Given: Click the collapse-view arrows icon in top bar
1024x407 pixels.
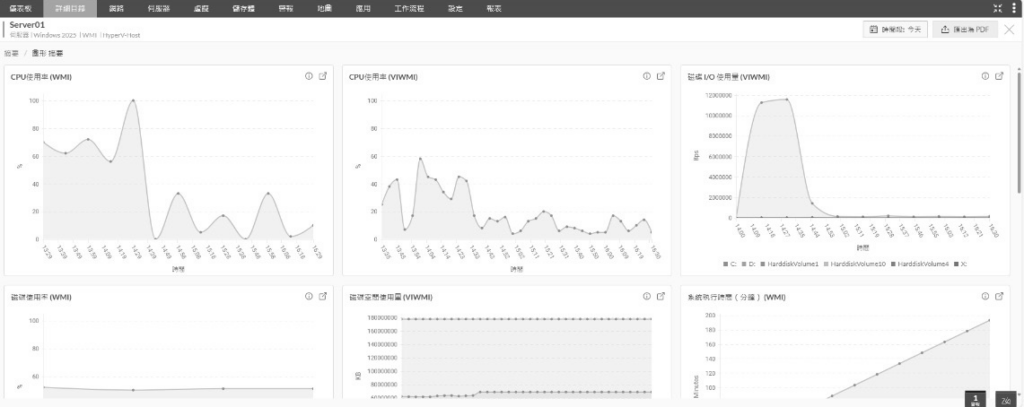Looking at the screenshot, I should tap(998, 8).
